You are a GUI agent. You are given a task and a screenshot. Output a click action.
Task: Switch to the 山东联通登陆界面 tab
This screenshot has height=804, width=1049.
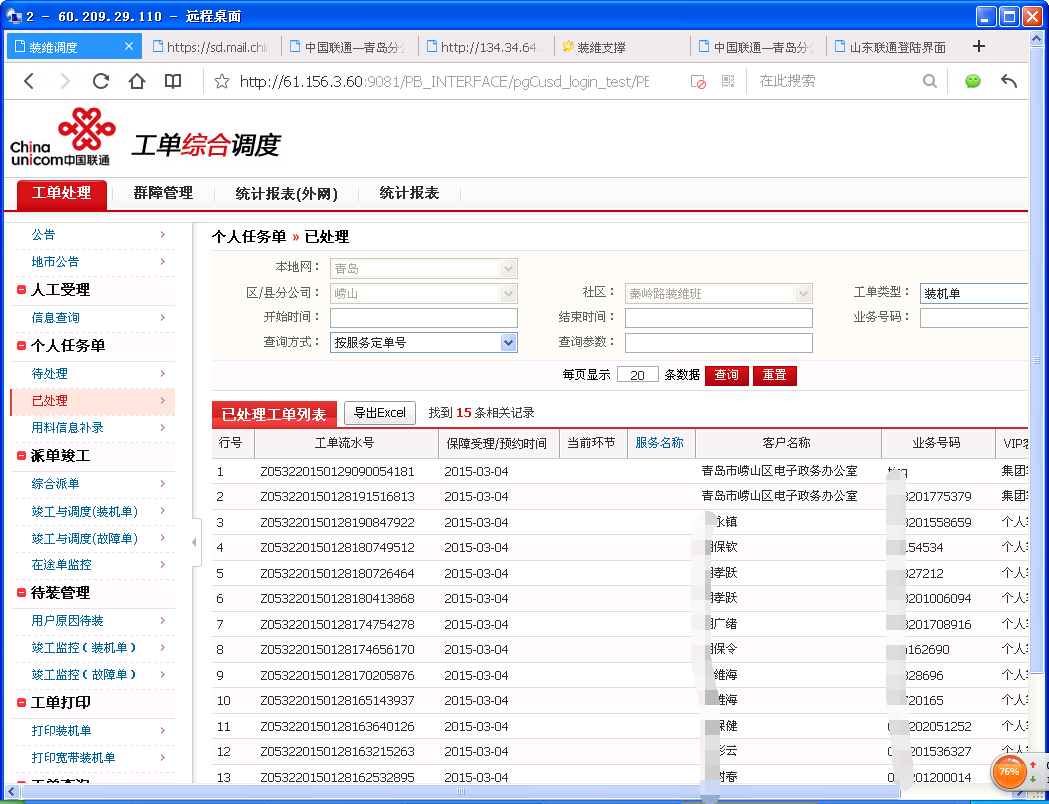[x=891, y=47]
